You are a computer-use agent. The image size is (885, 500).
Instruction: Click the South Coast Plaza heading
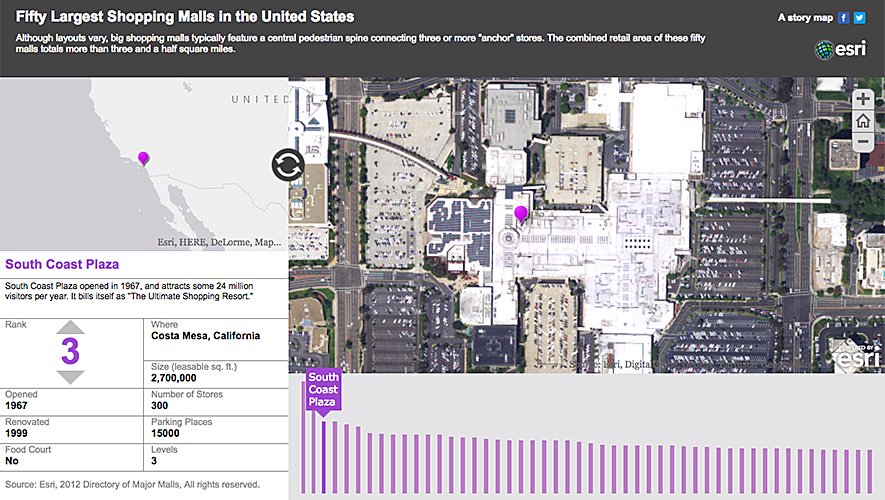[x=62, y=264]
